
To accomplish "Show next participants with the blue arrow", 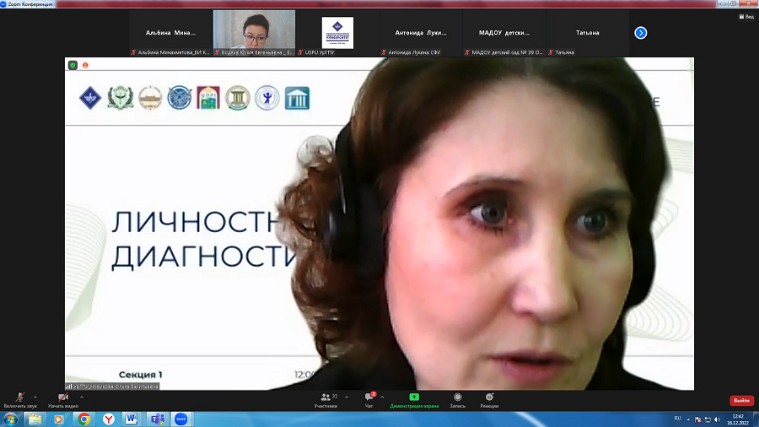I will (x=641, y=33).
